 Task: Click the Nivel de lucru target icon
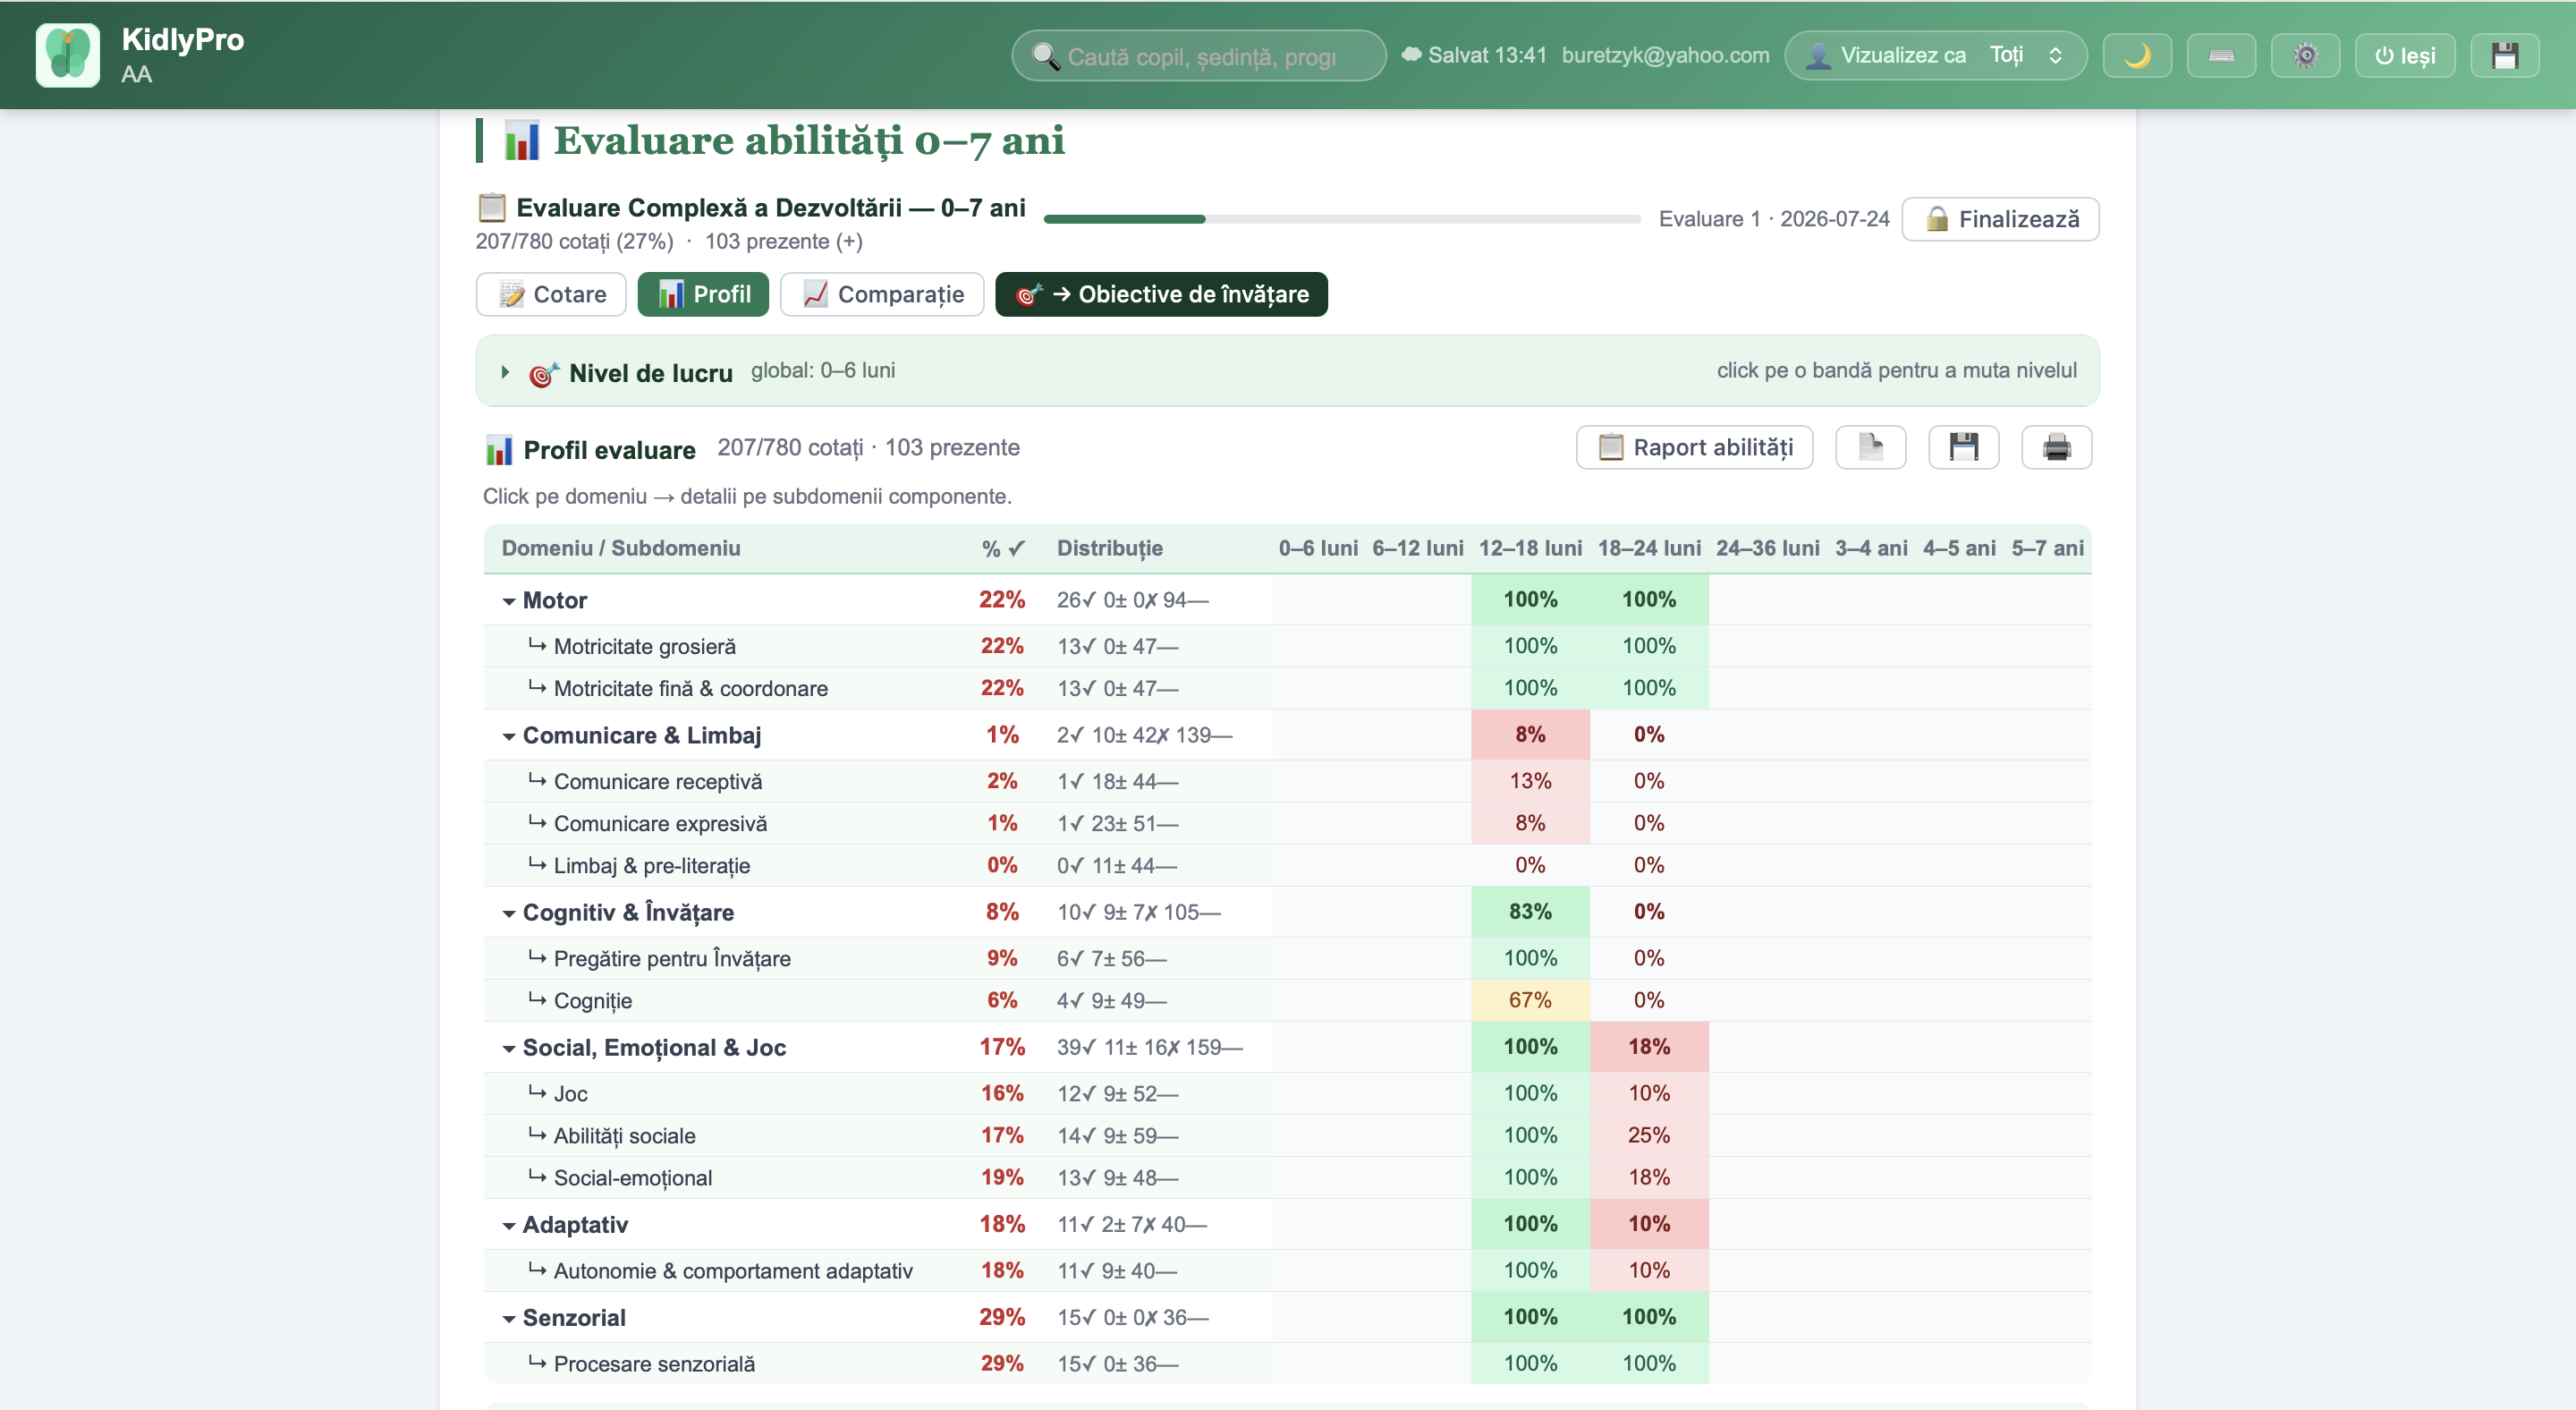coord(543,374)
